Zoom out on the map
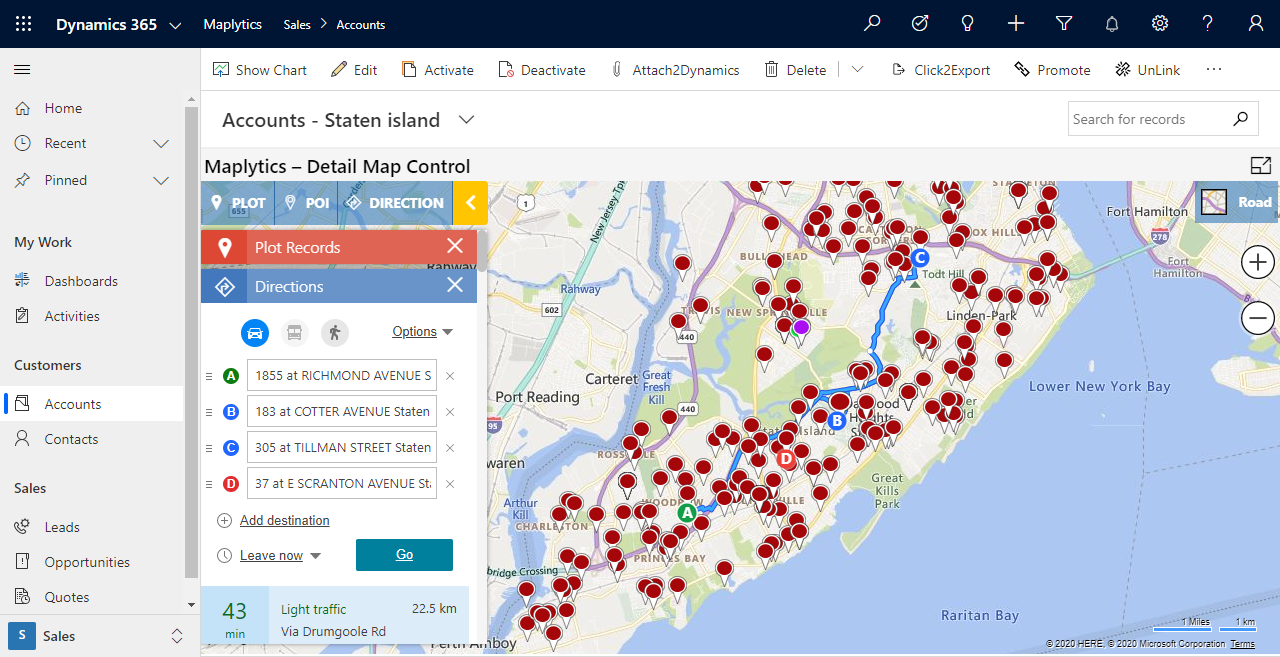 [1257, 319]
